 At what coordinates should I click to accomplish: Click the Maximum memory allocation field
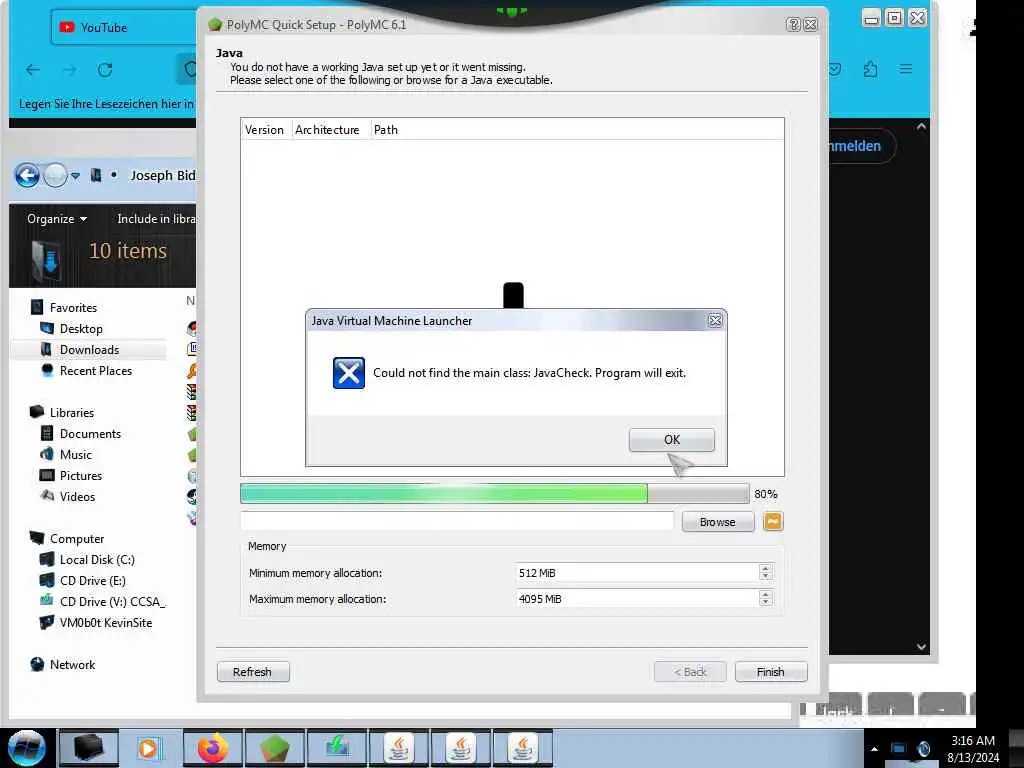(x=637, y=599)
